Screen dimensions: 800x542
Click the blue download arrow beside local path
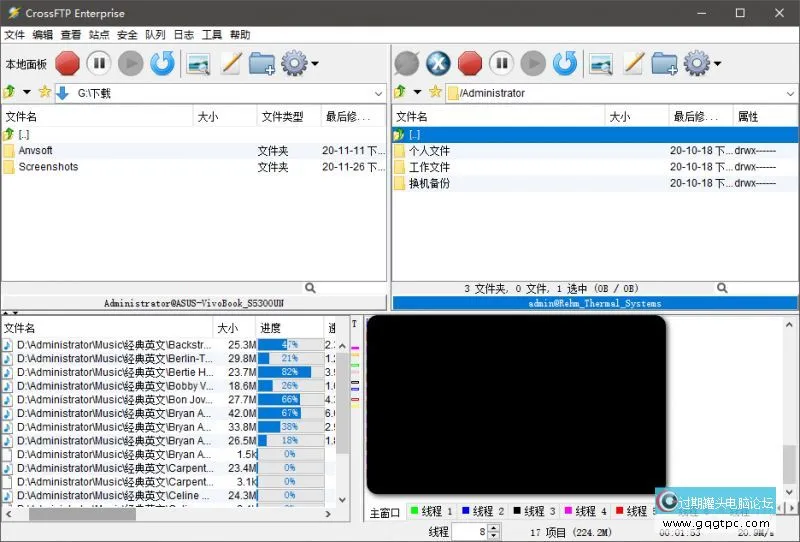point(62,93)
